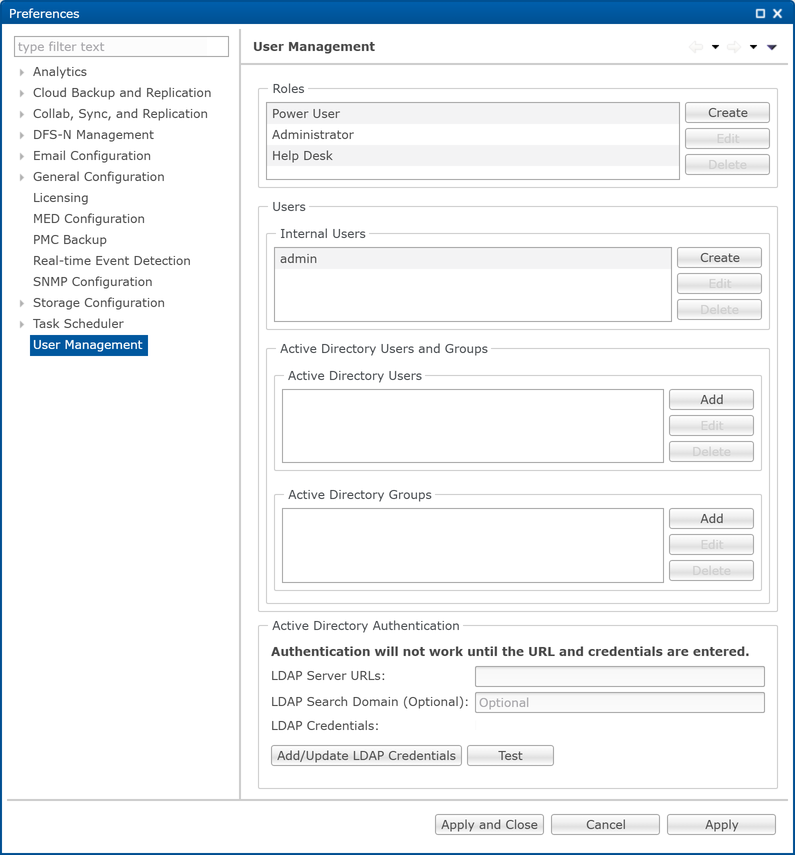
Task: Click the LDAP Search Domain field
Action: (x=619, y=702)
